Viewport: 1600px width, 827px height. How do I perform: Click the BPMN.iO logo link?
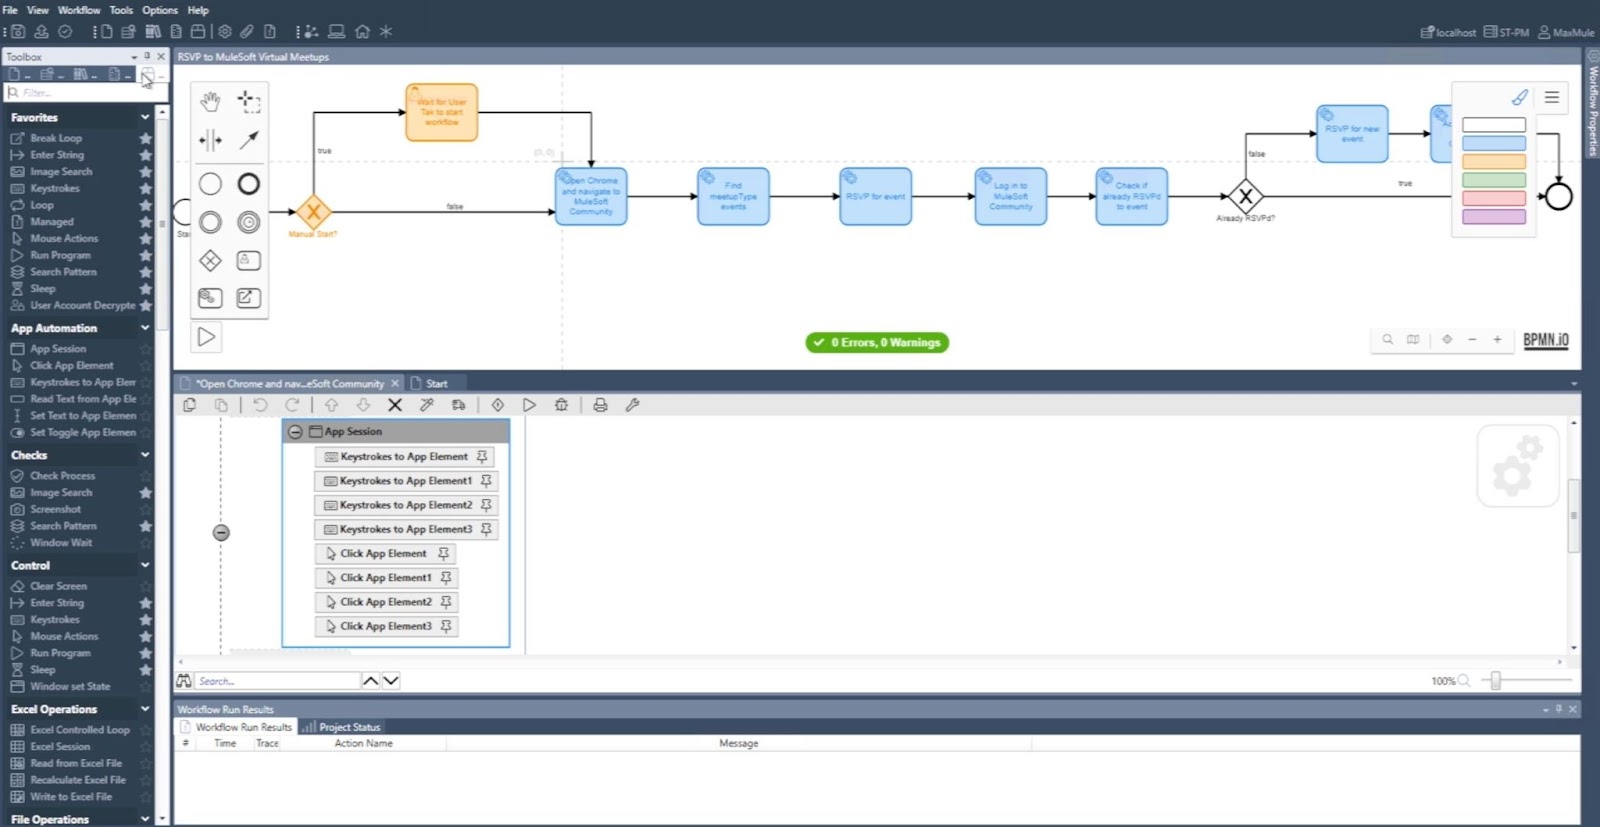coord(1546,340)
